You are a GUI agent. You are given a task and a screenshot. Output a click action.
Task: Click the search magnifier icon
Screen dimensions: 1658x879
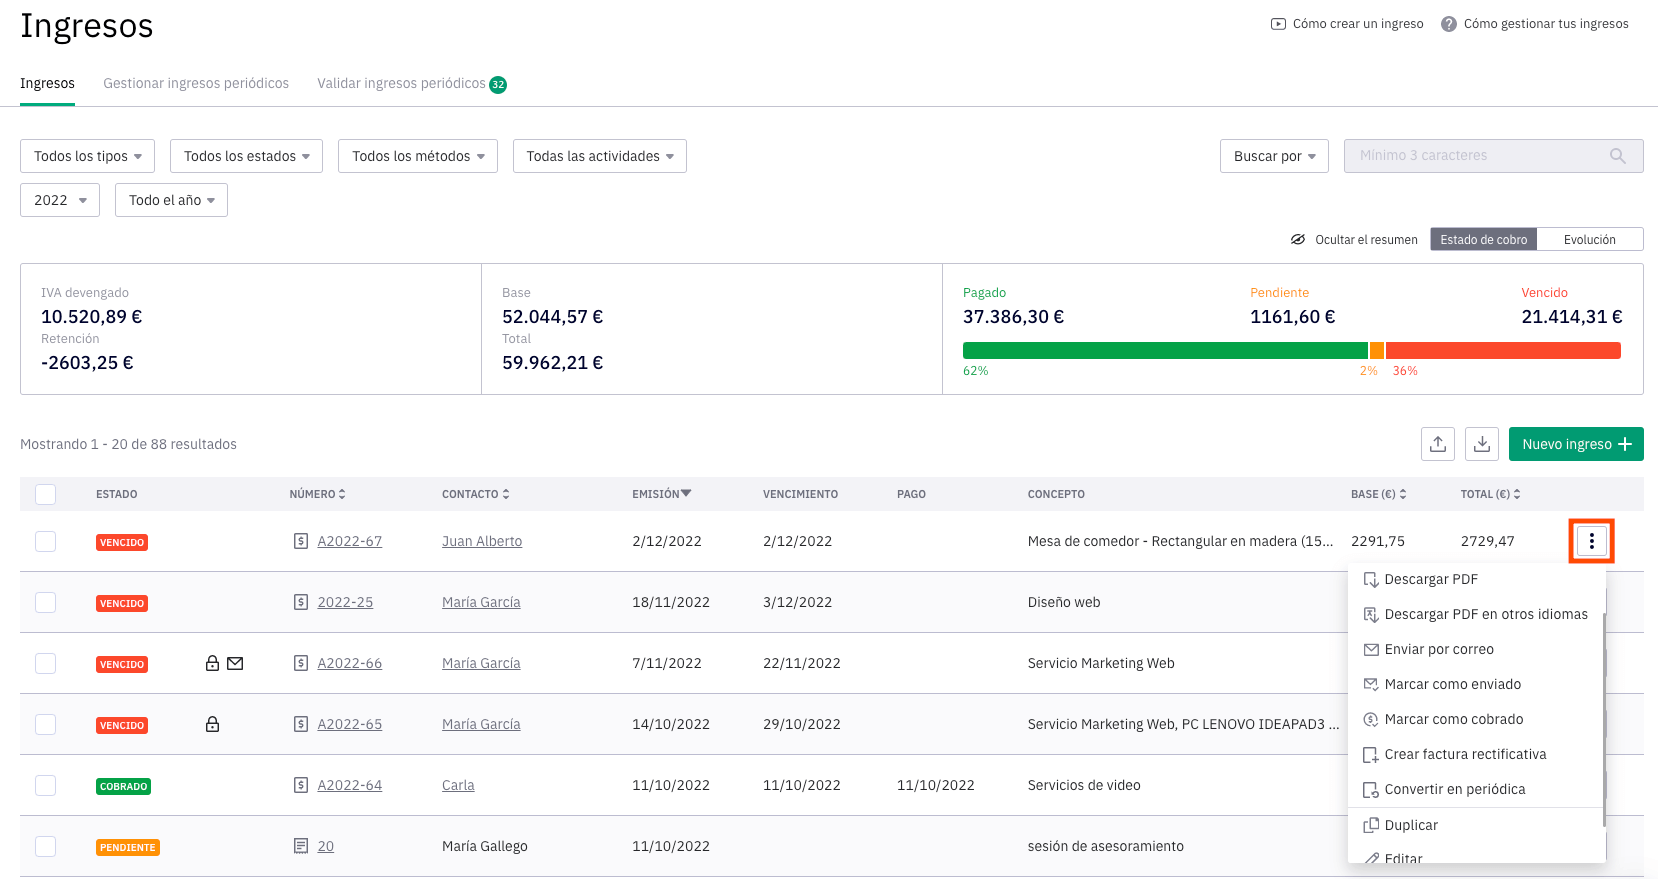click(1617, 156)
